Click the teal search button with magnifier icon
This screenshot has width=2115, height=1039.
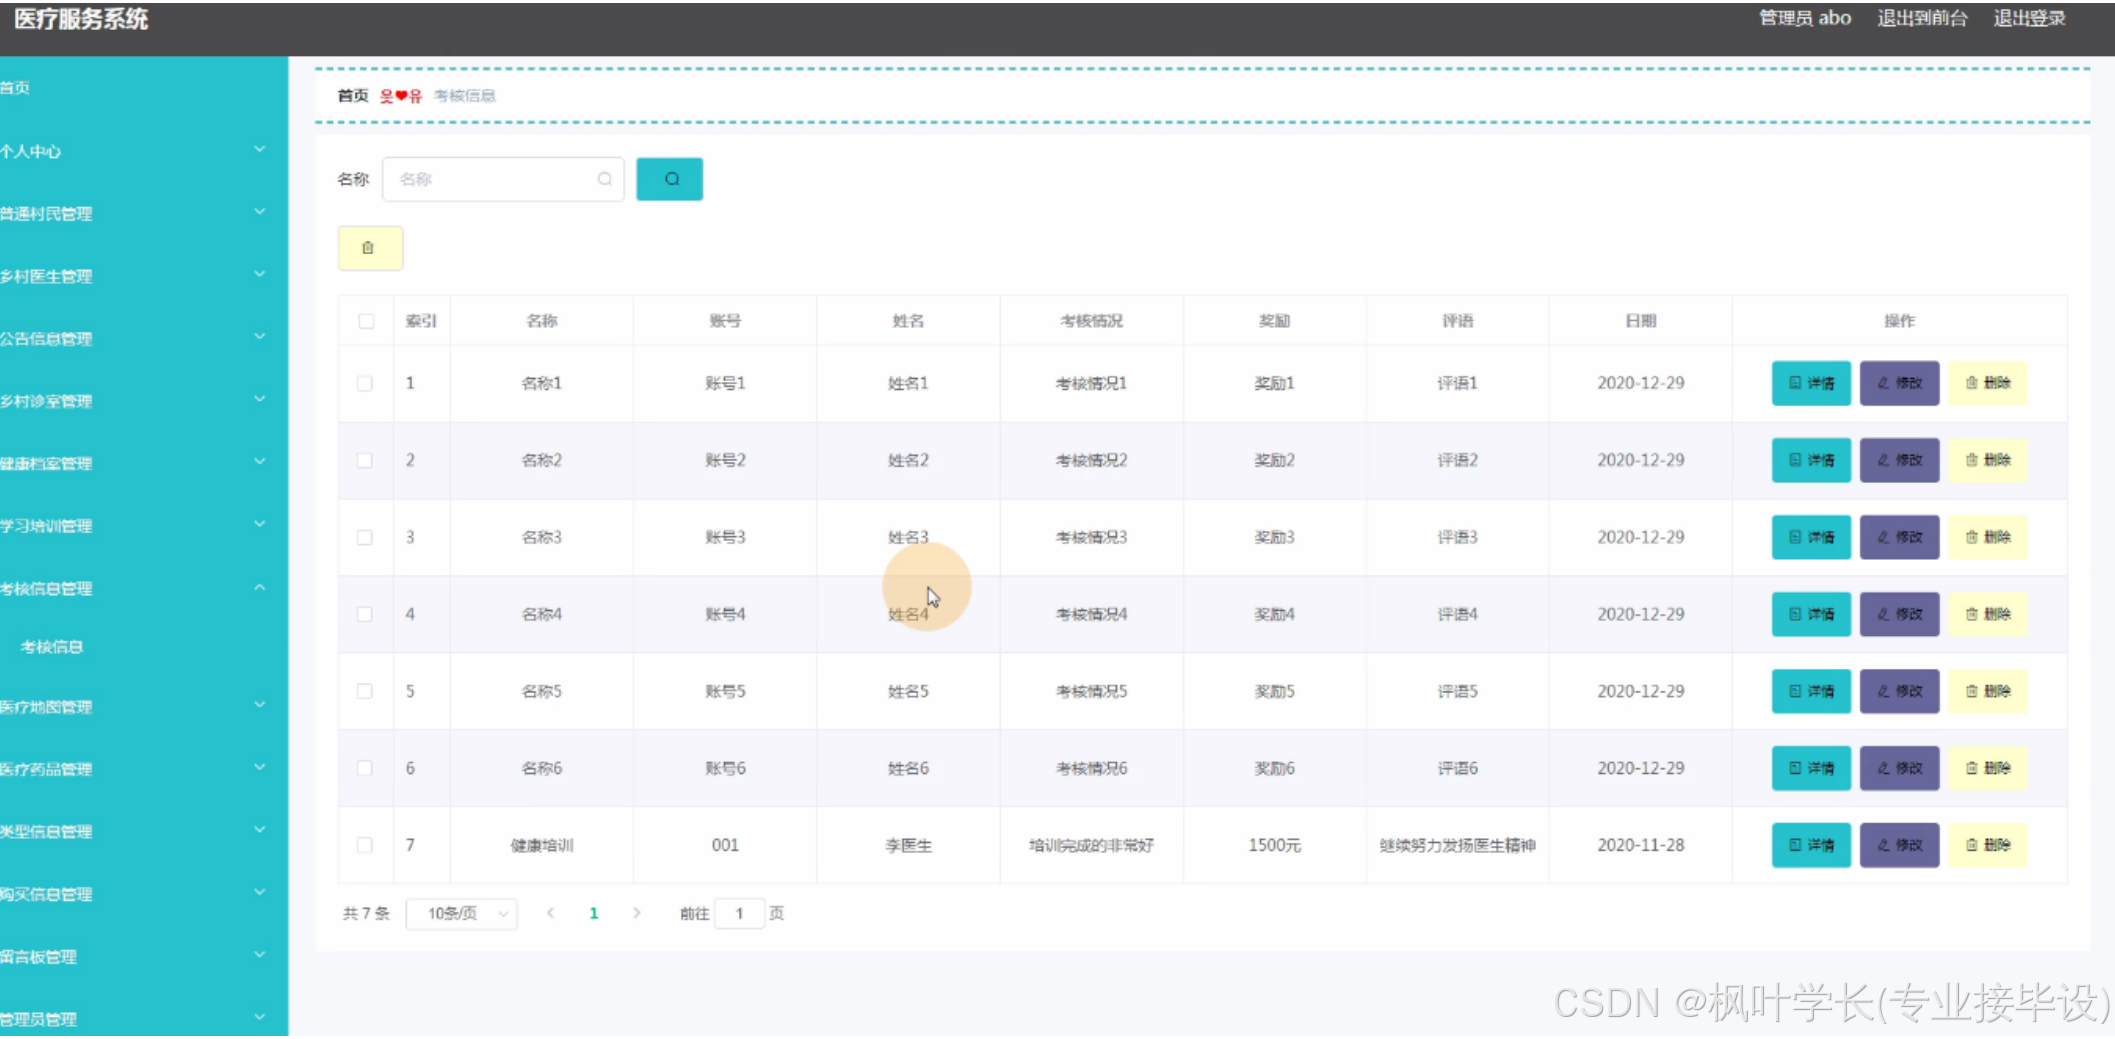click(x=670, y=179)
